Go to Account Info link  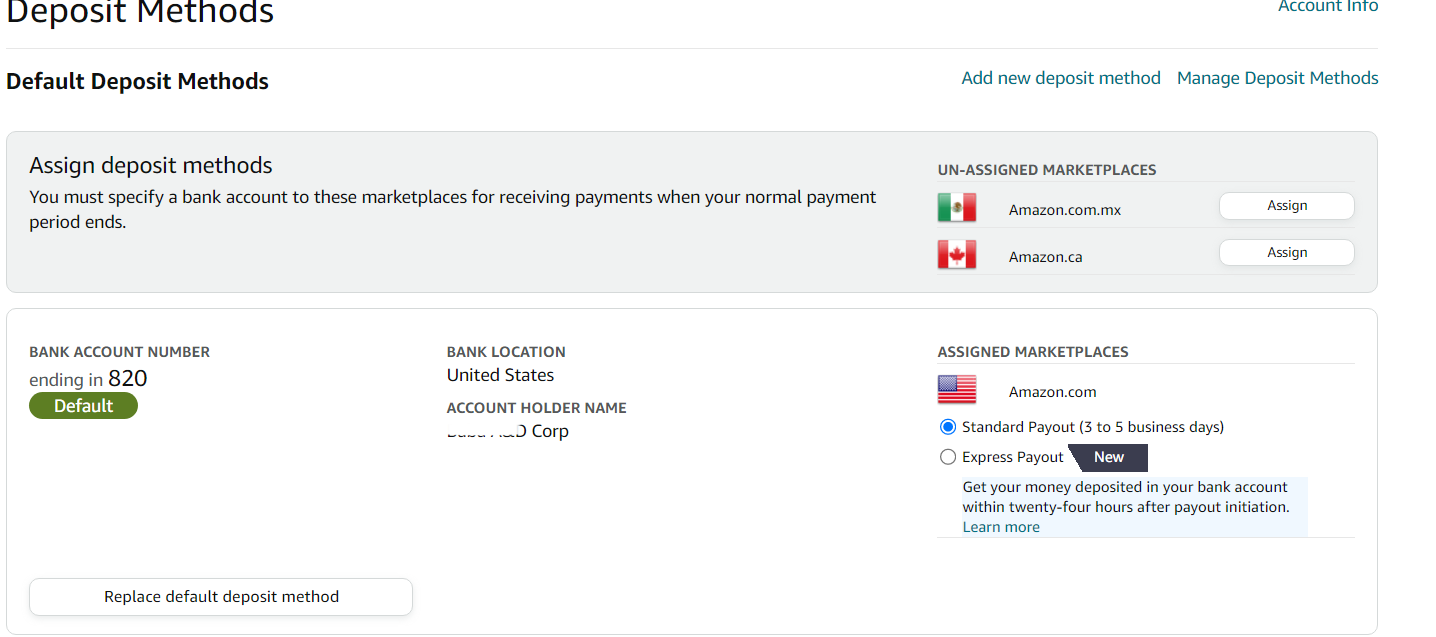point(1328,6)
